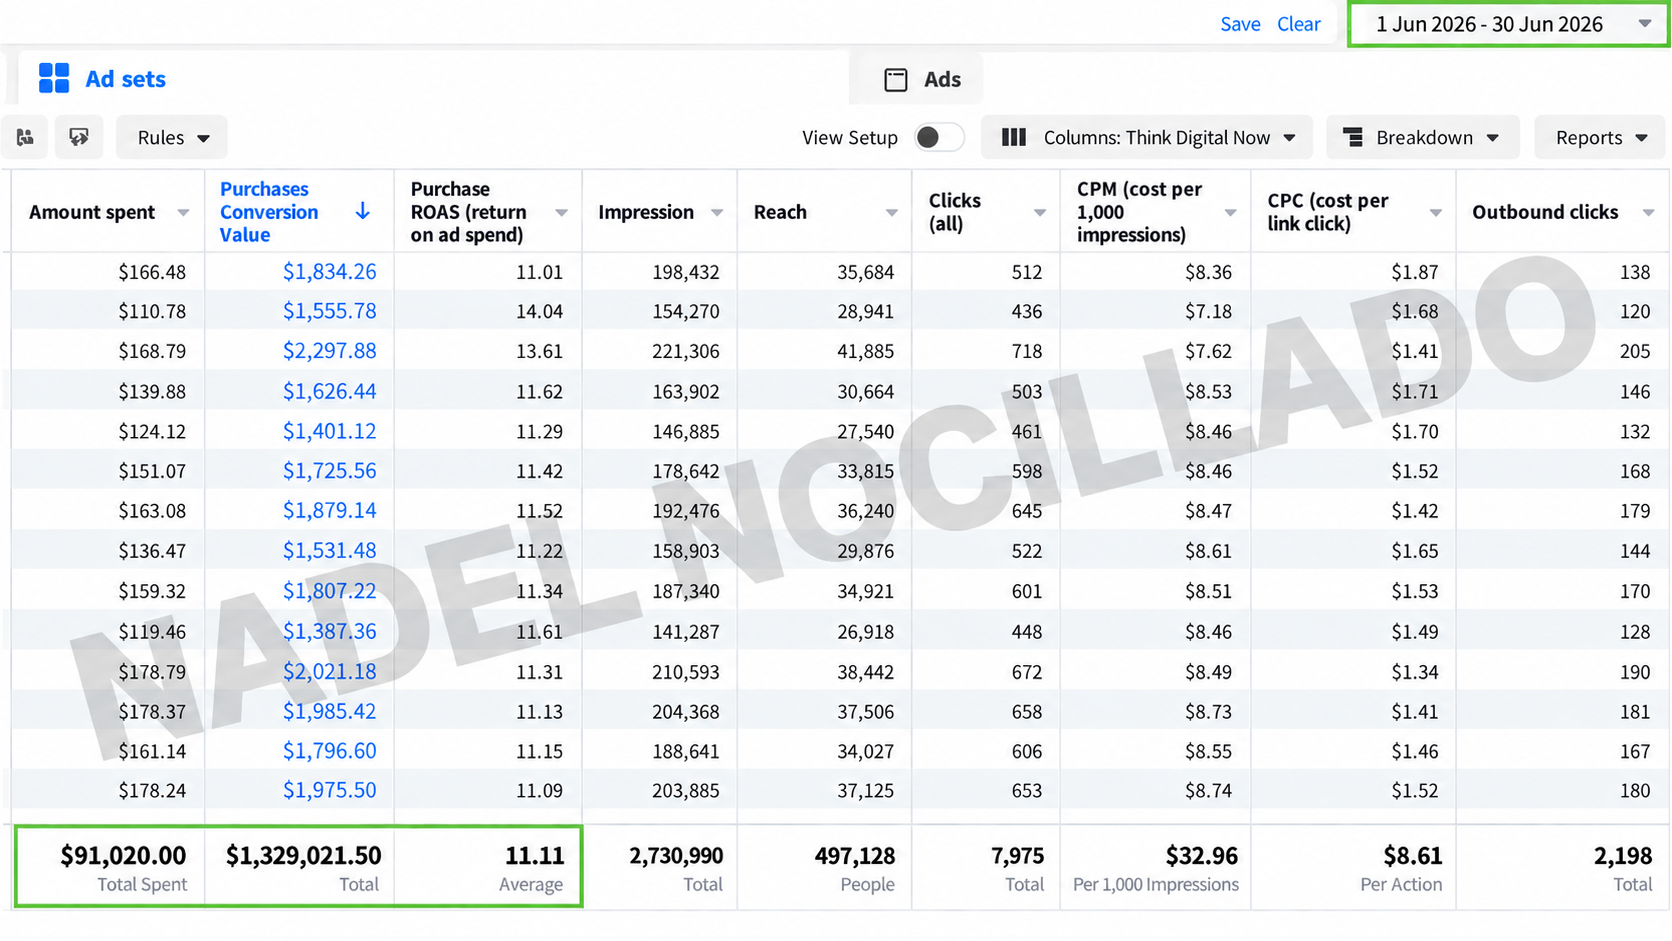Open the Reports dropdown menu
The width and height of the screenshot is (1672, 941).
coord(1600,137)
